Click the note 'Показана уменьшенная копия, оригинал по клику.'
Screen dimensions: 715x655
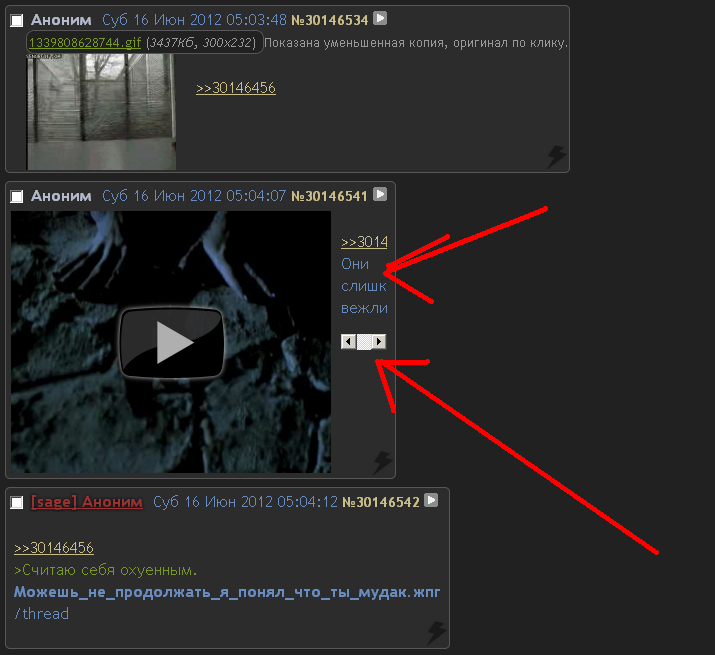click(x=416, y=43)
